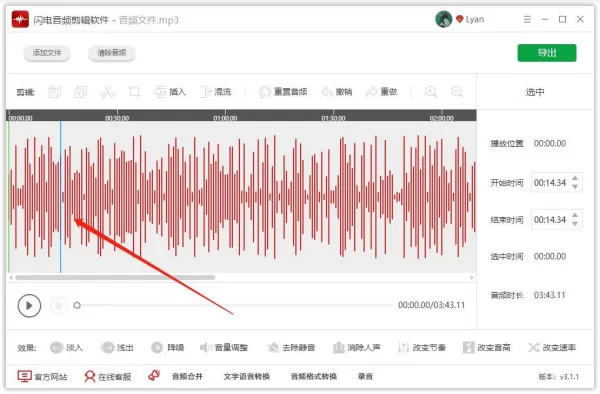The image size is (600, 394).
Task: Open the 录音 recording tool
Action: (365, 376)
